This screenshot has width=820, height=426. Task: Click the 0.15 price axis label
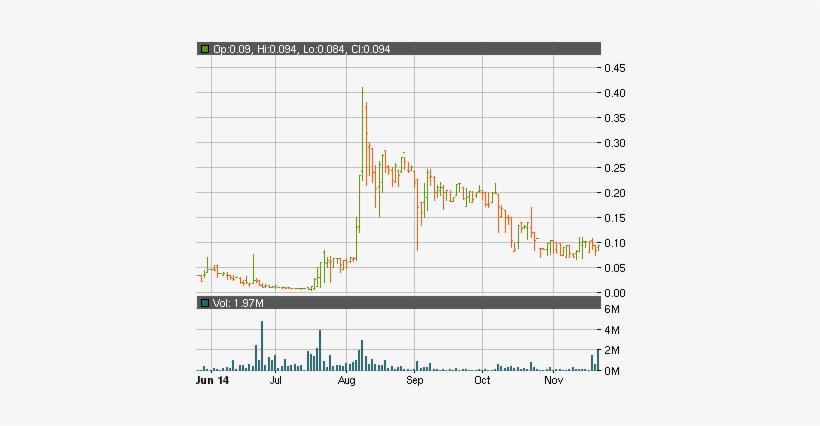pyautogui.click(x=614, y=218)
